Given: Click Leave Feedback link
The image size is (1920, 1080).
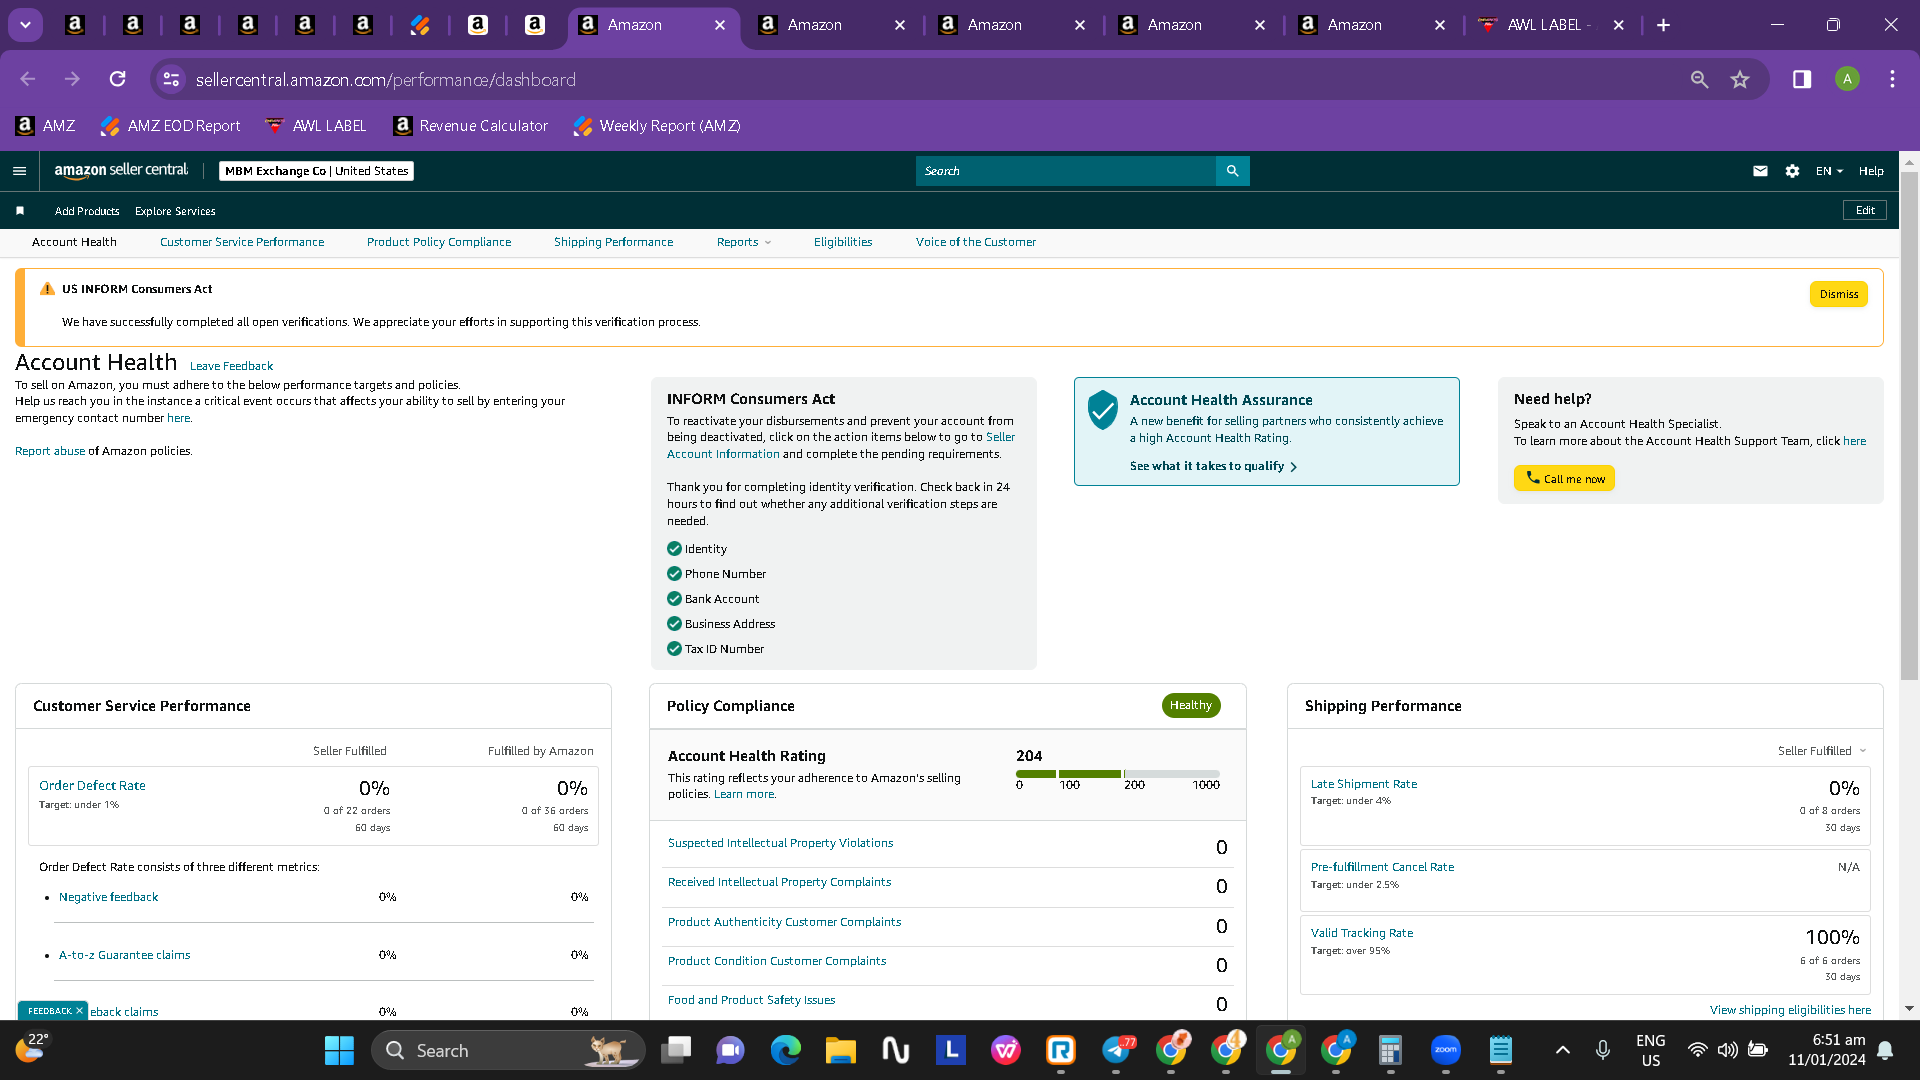Looking at the screenshot, I should (x=231, y=366).
